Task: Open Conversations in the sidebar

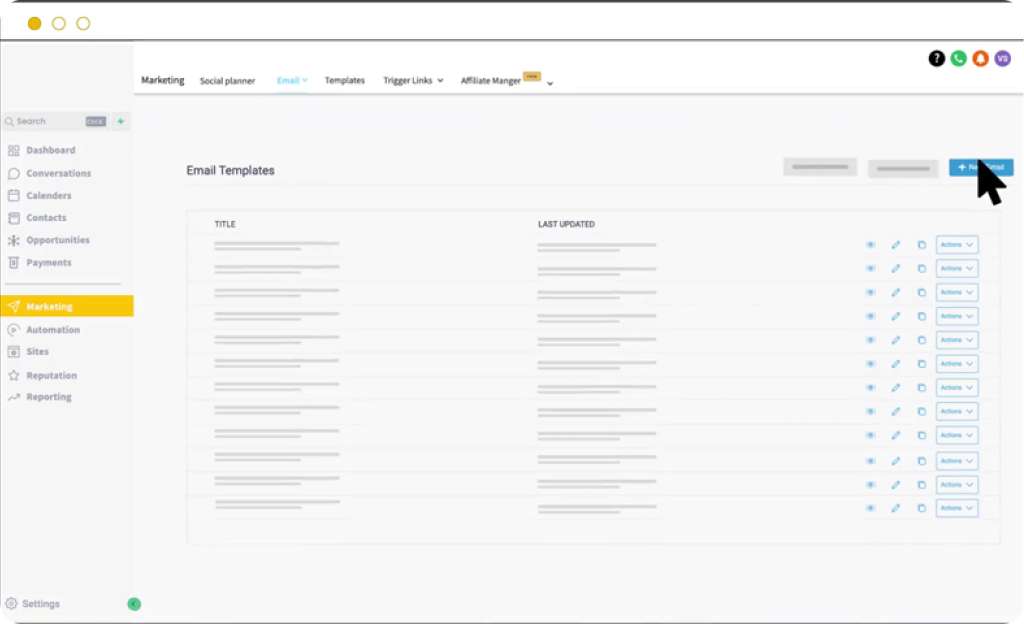Action: coord(58,173)
